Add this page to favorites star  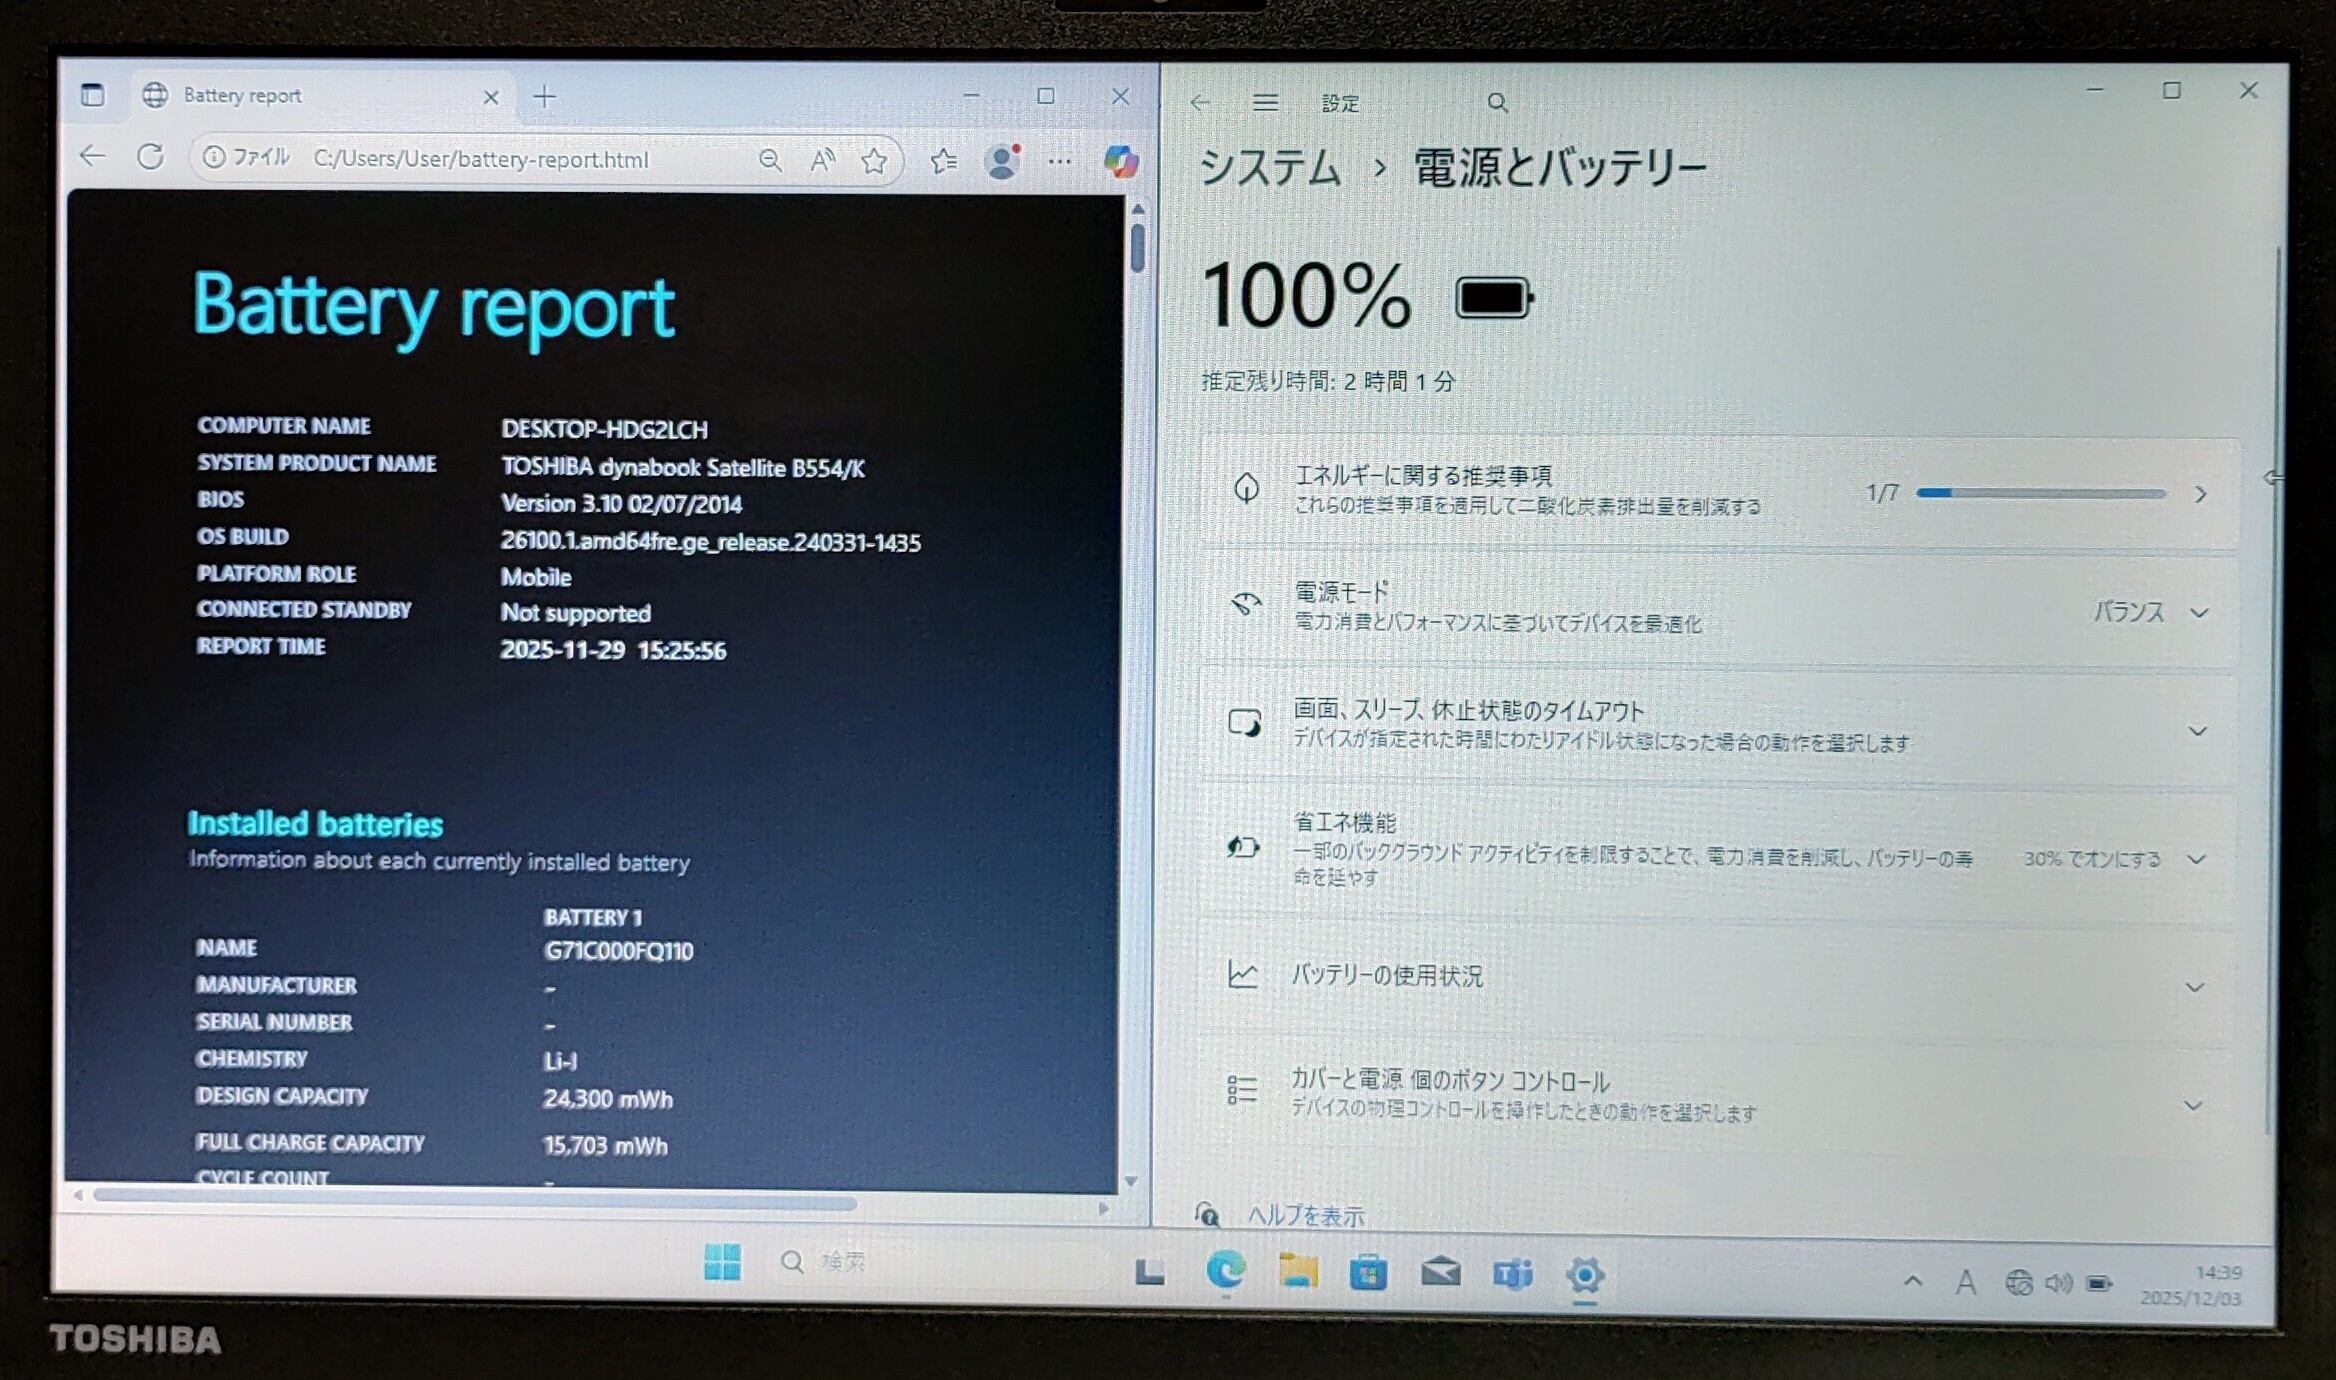874,161
